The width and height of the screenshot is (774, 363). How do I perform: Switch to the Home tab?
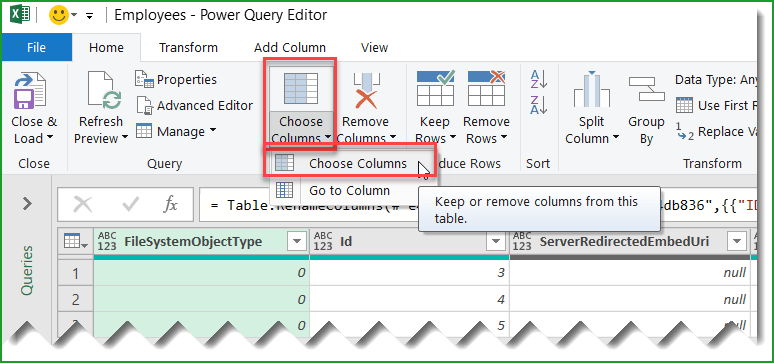[106, 47]
